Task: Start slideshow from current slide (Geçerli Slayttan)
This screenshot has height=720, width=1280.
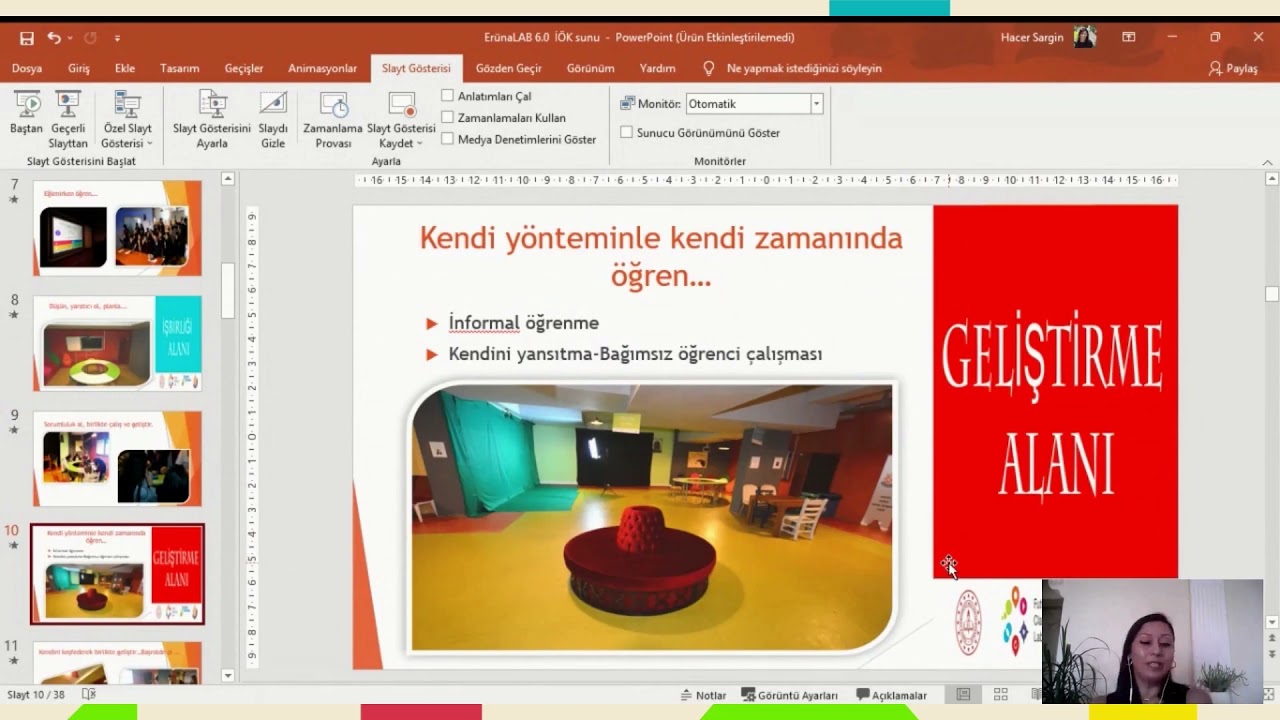Action: pos(68,119)
